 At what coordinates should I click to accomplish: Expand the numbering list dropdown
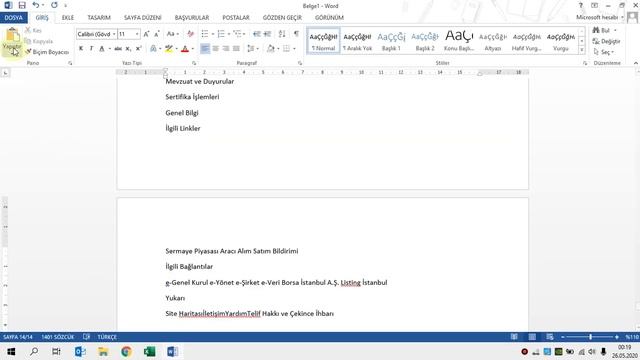coord(229,34)
